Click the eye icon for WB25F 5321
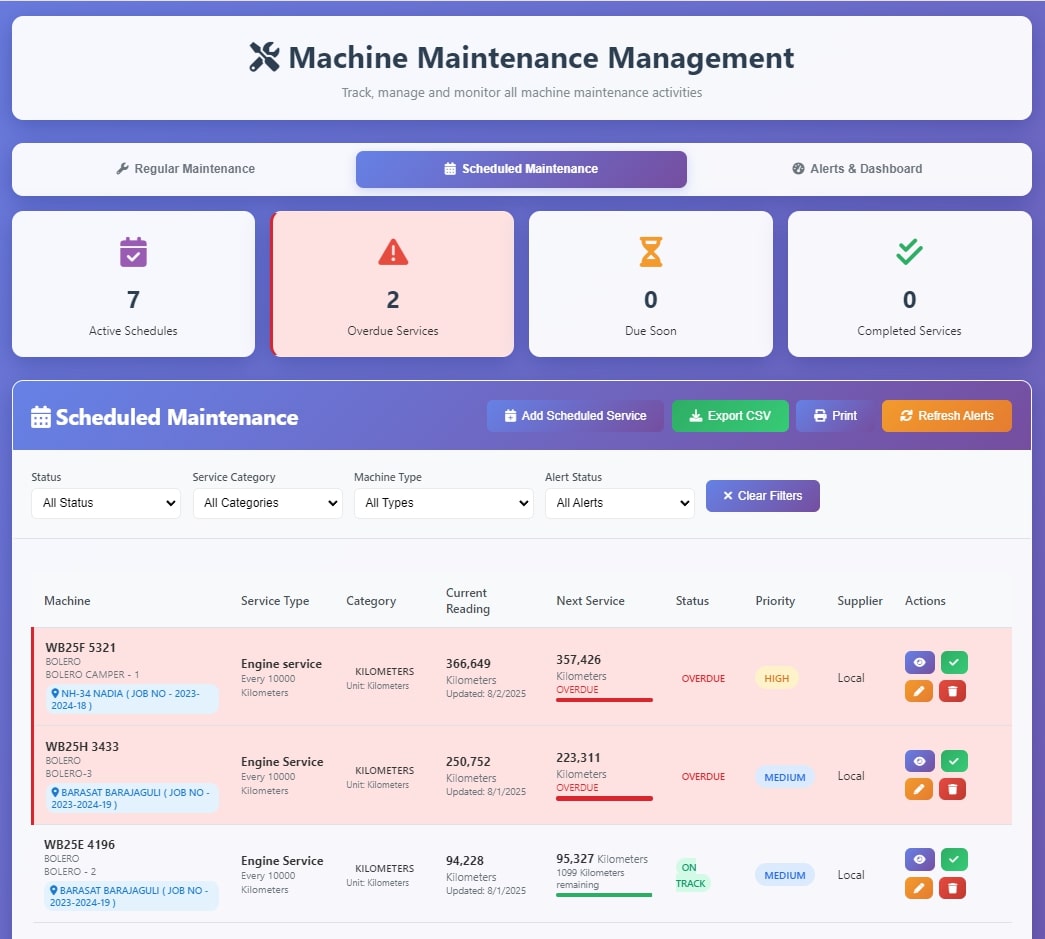 (x=918, y=662)
